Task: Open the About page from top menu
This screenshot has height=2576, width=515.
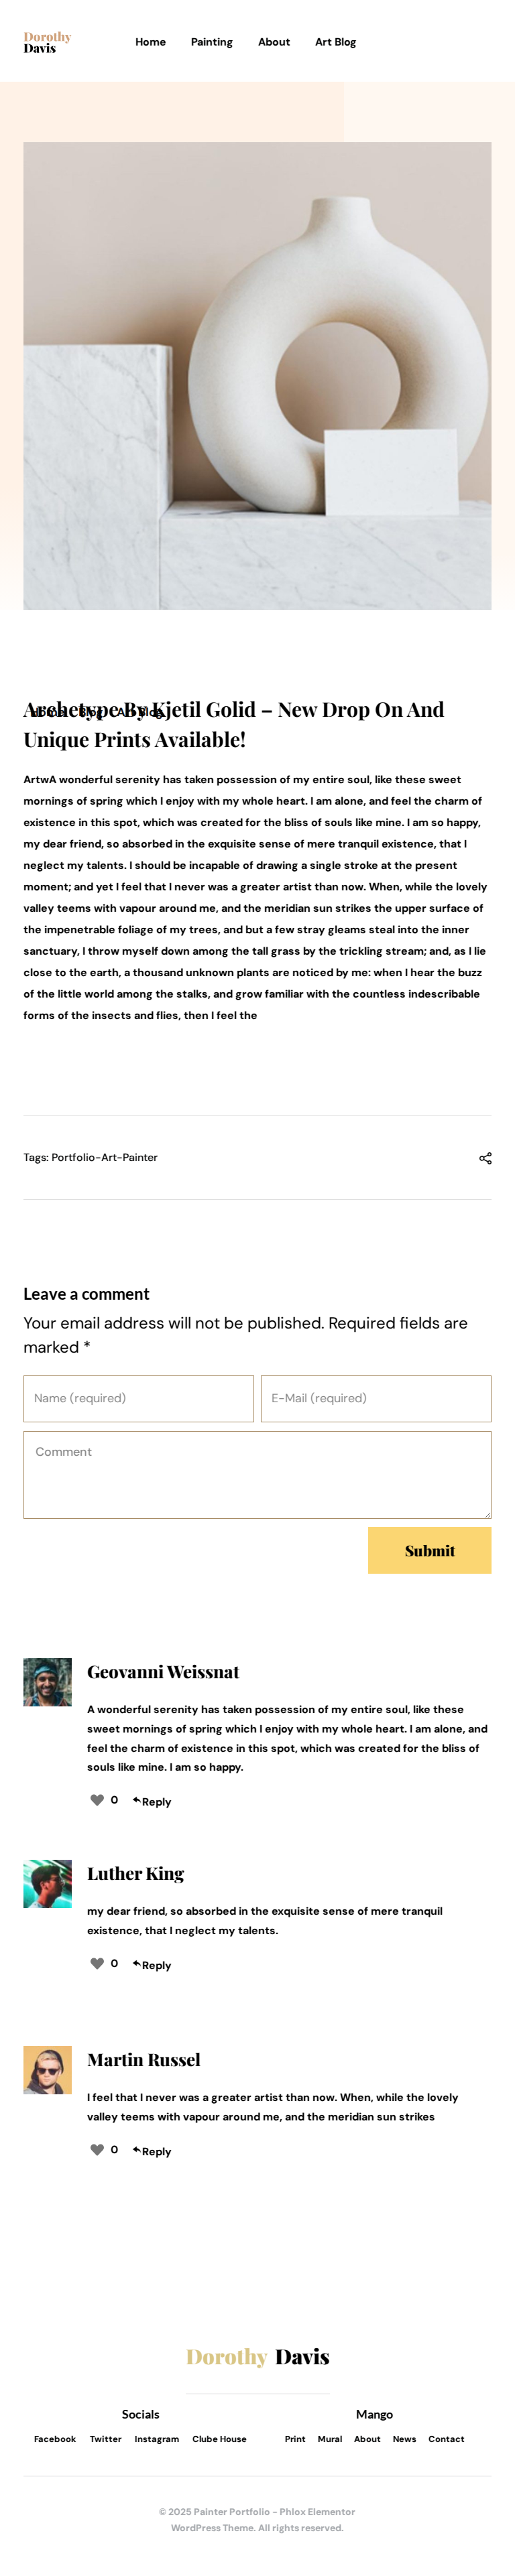Action: coord(273,42)
